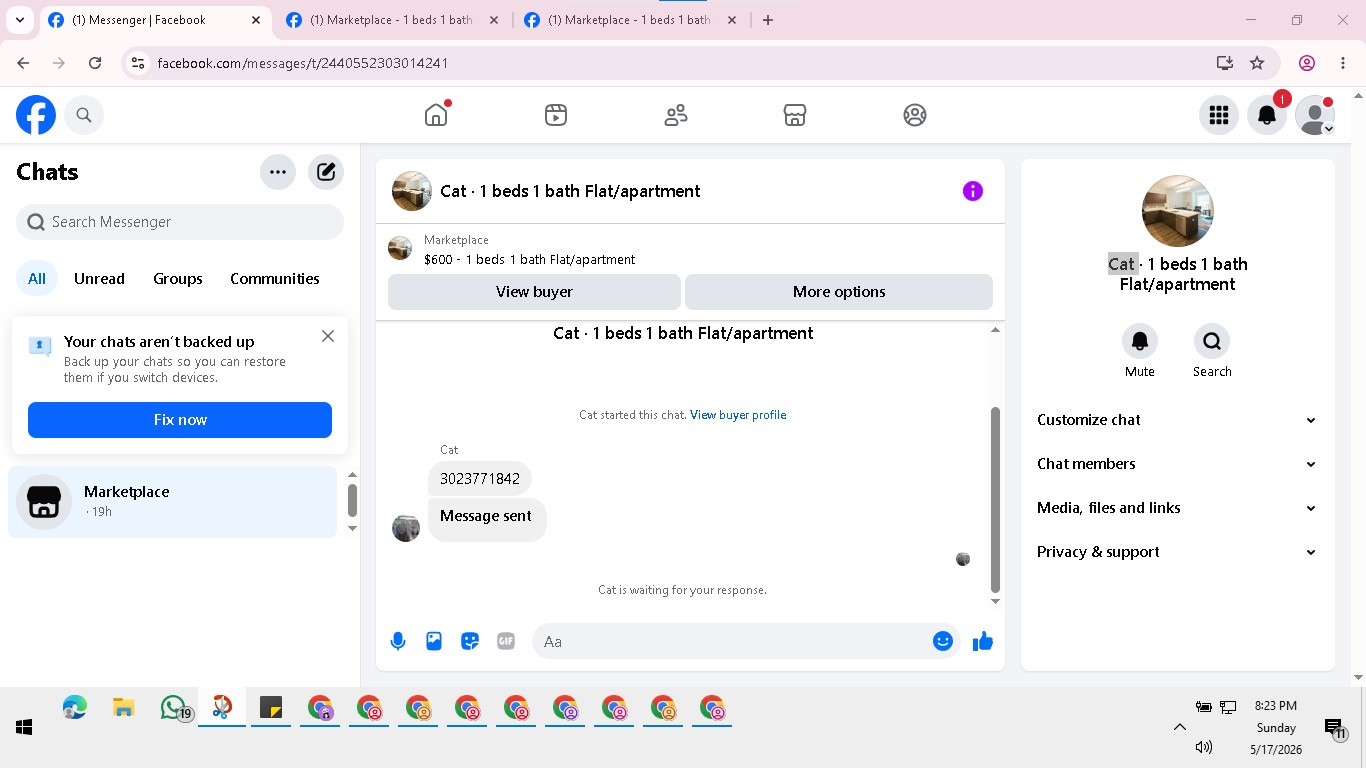Open the browser tab search dropdown
Viewport: 1366px width, 768px height.
(x=20, y=20)
